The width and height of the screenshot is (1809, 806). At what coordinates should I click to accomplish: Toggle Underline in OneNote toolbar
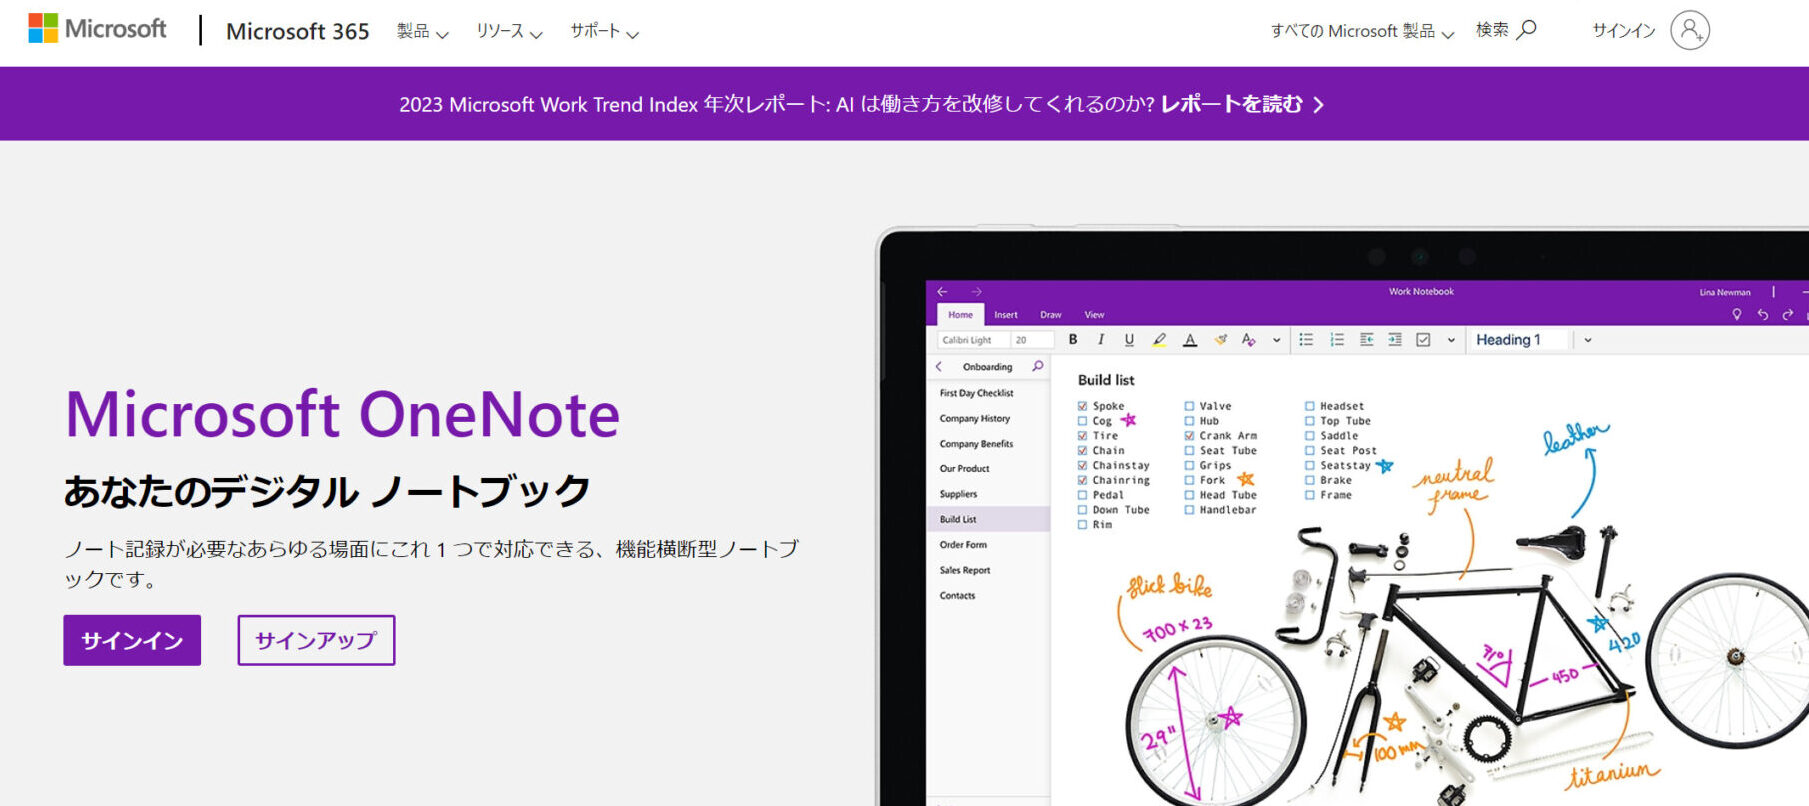point(1129,340)
